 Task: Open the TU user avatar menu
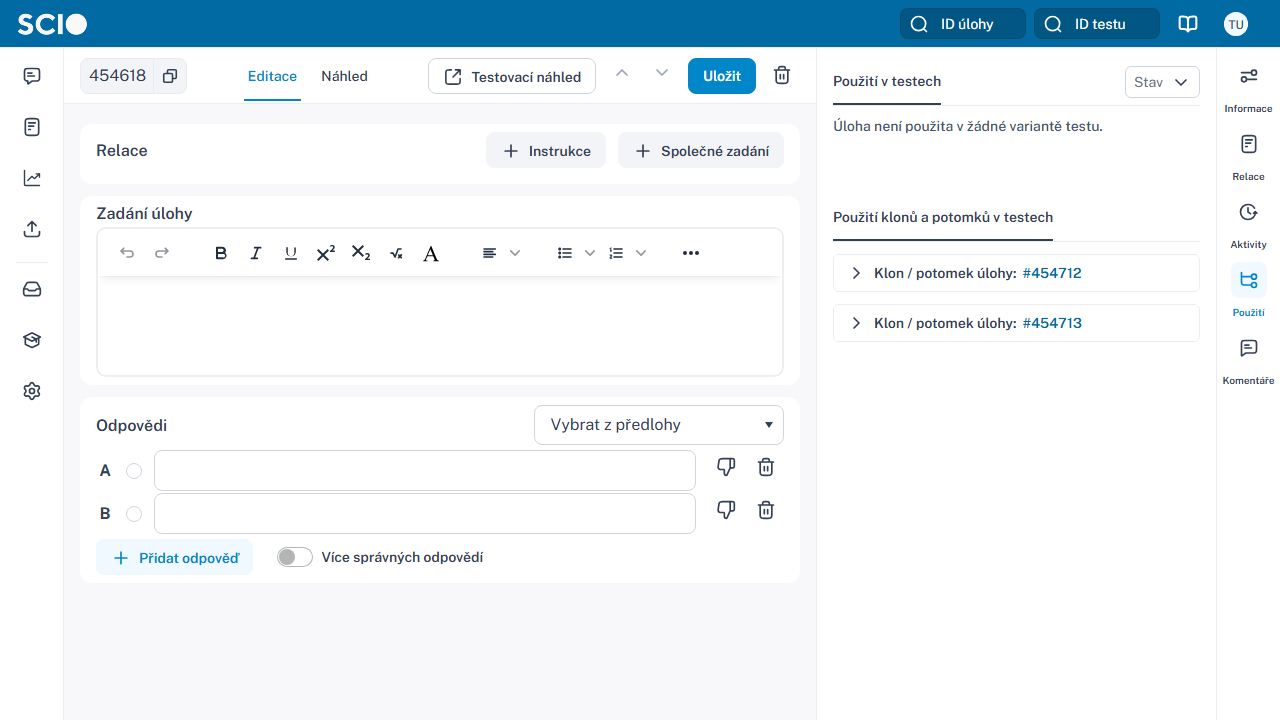[1236, 24]
